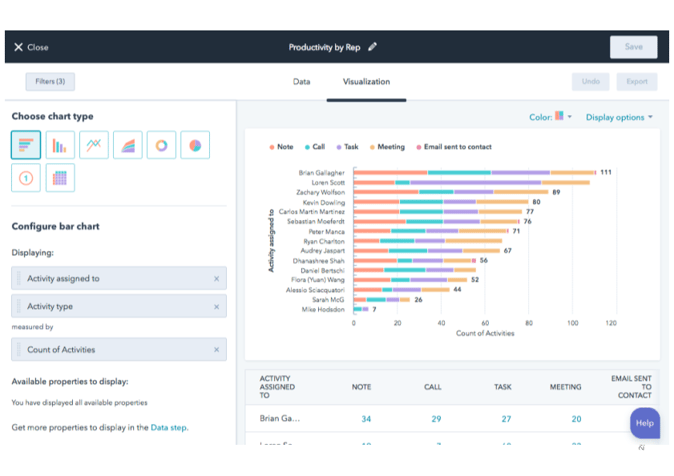Image resolution: width=674 pixels, height=476 pixels.
Task: Click the Export button
Action: tap(637, 82)
